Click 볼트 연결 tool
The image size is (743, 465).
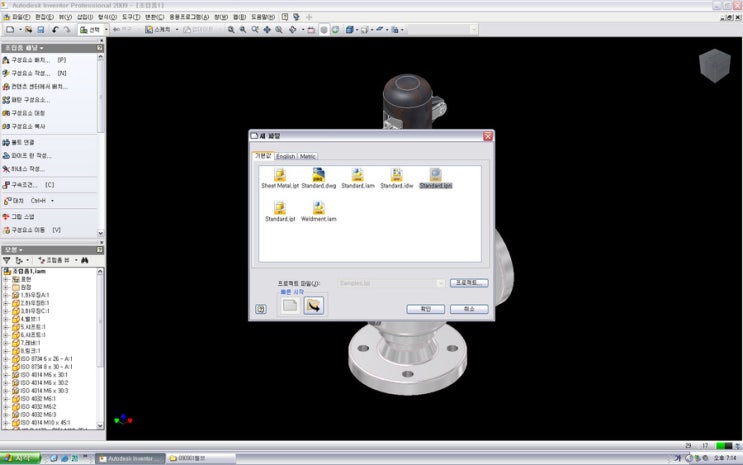(18, 142)
